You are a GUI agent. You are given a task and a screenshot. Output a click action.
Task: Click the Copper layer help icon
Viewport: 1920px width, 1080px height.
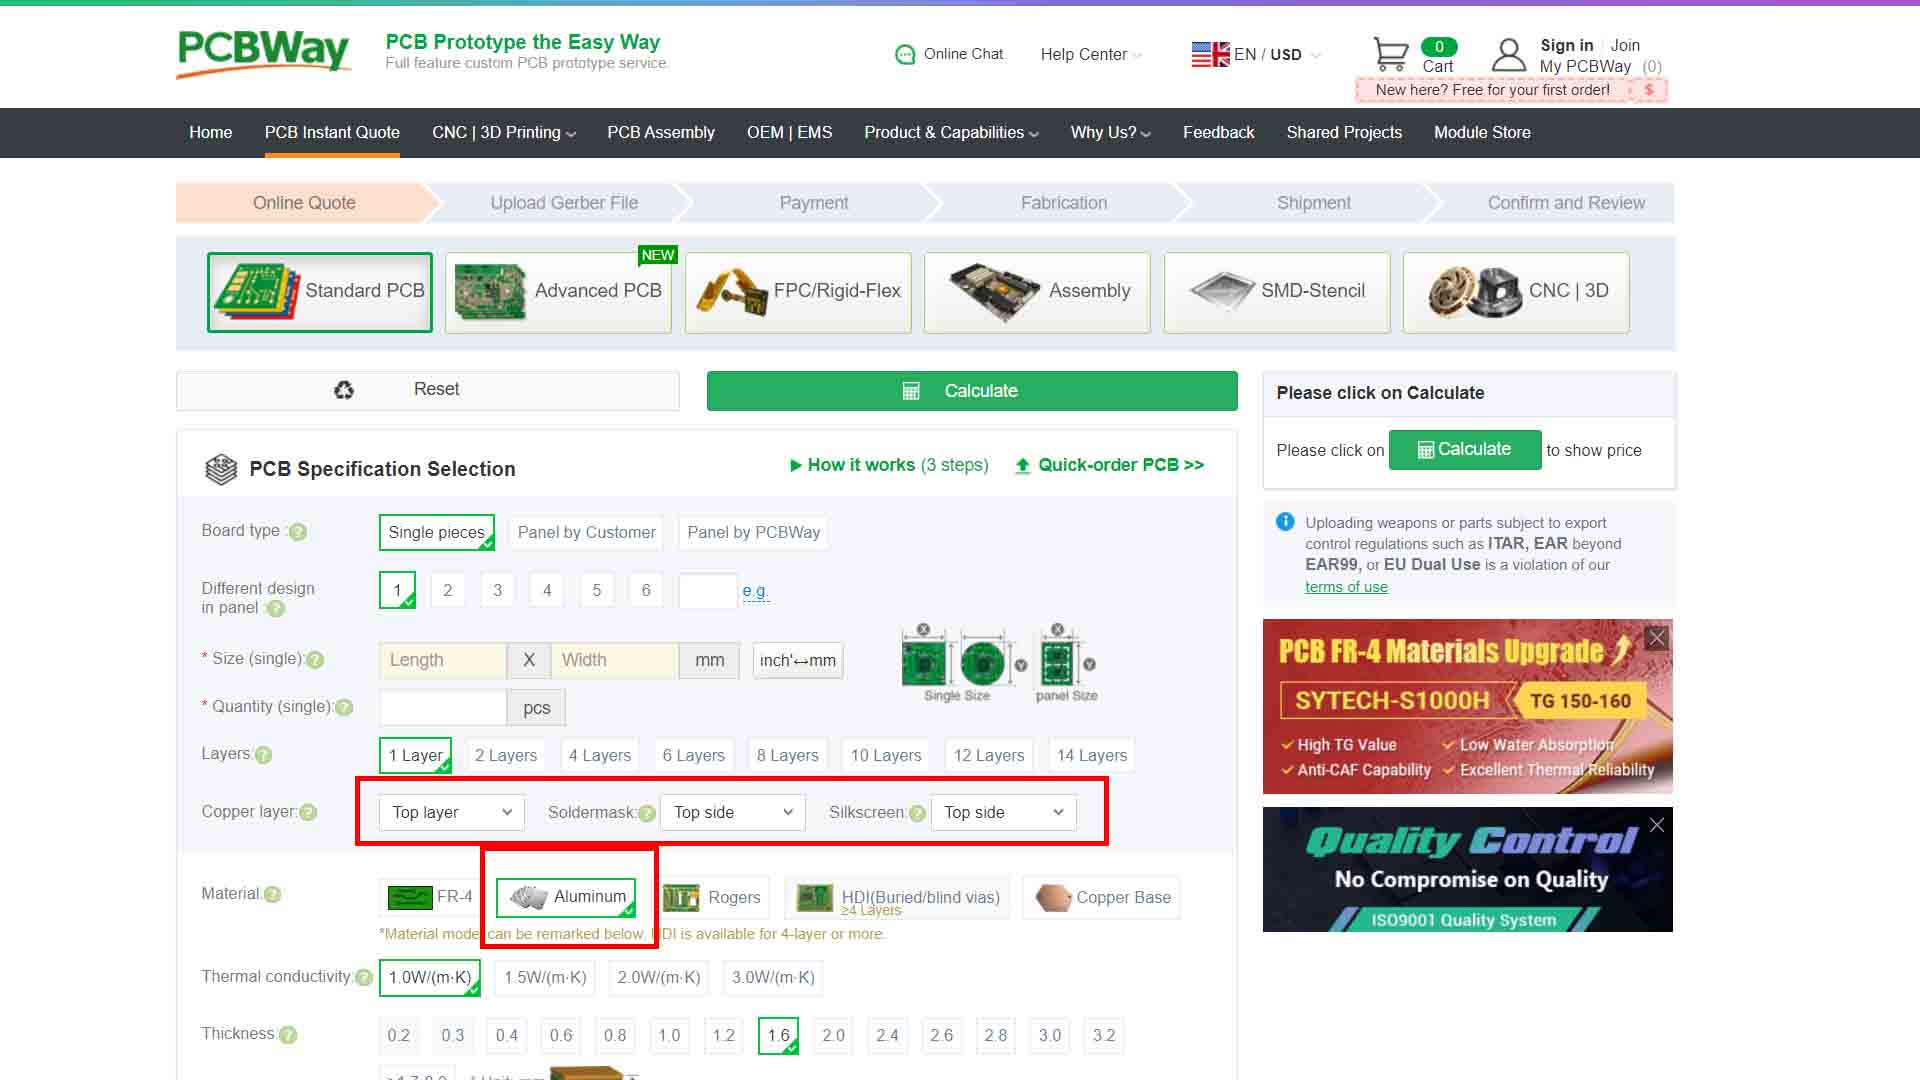click(x=308, y=812)
